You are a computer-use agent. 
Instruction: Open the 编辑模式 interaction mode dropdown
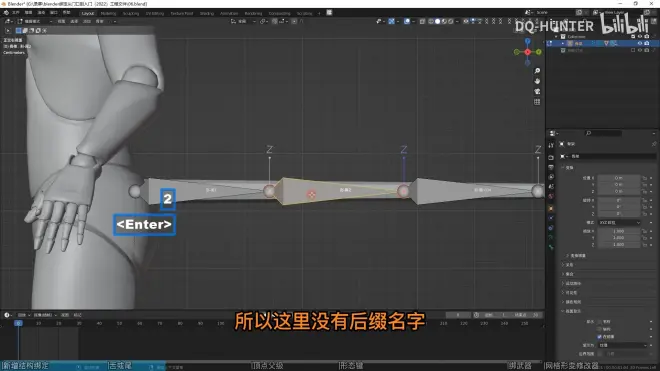(35, 21)
